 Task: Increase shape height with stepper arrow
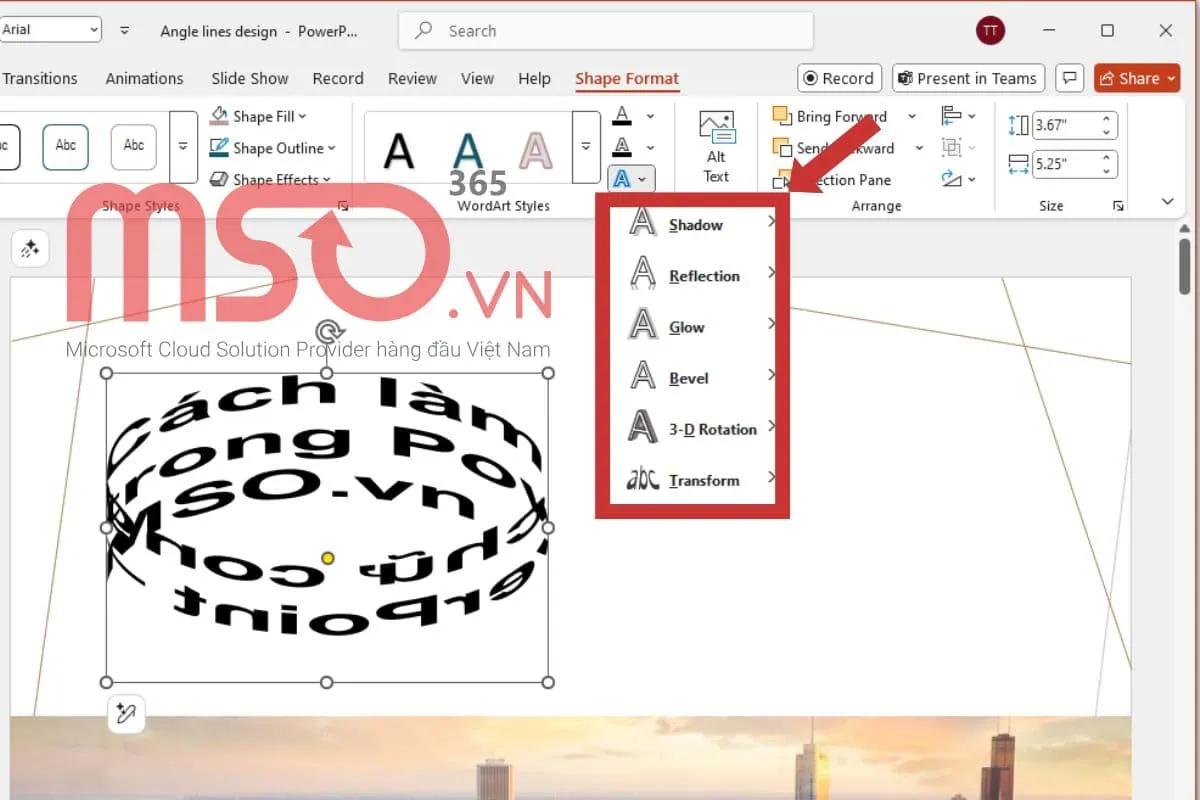1107,120
